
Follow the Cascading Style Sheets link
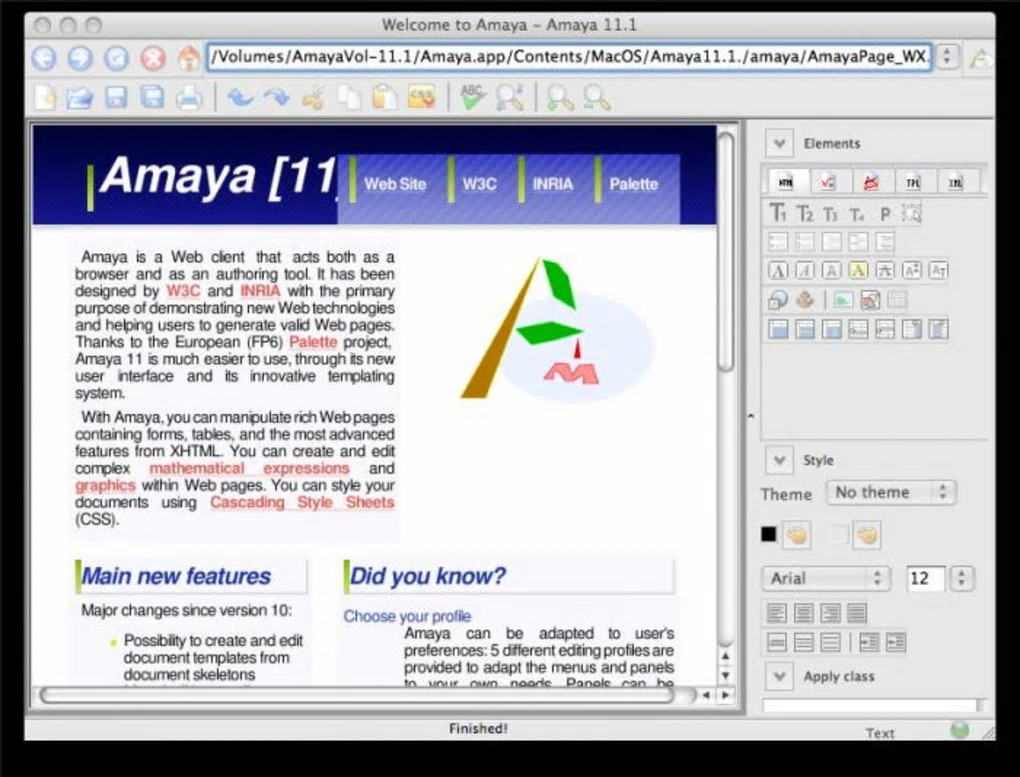coord(302,502)
